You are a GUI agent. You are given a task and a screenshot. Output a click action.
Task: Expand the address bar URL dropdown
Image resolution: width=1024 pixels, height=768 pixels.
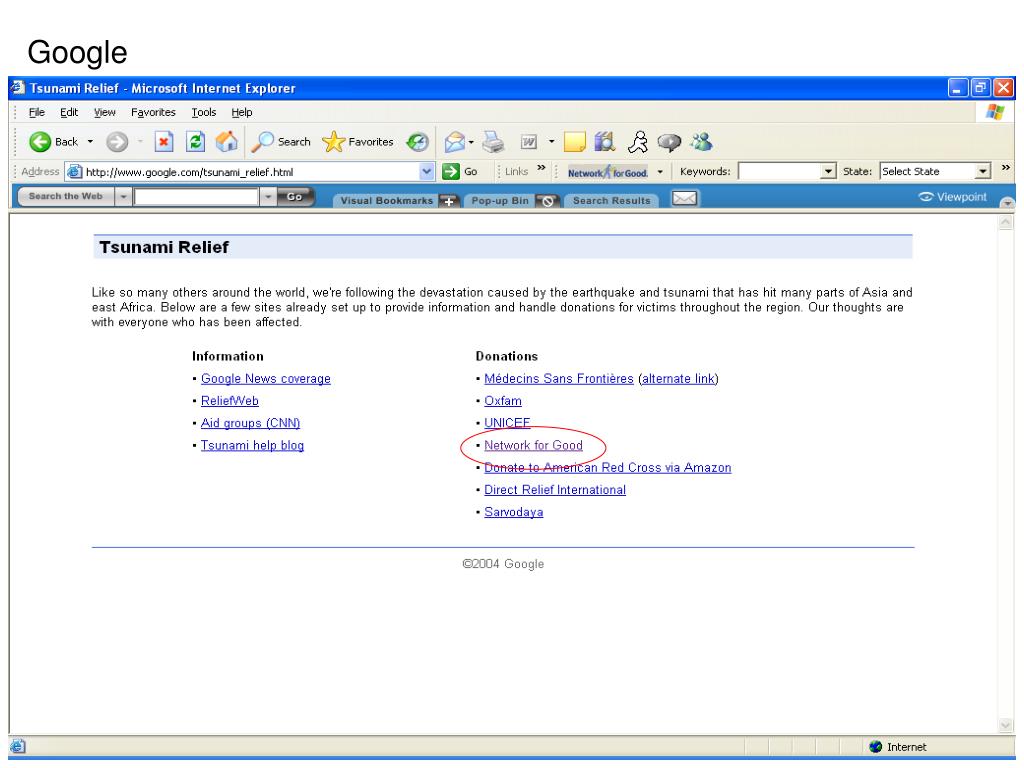pos(426,172)
